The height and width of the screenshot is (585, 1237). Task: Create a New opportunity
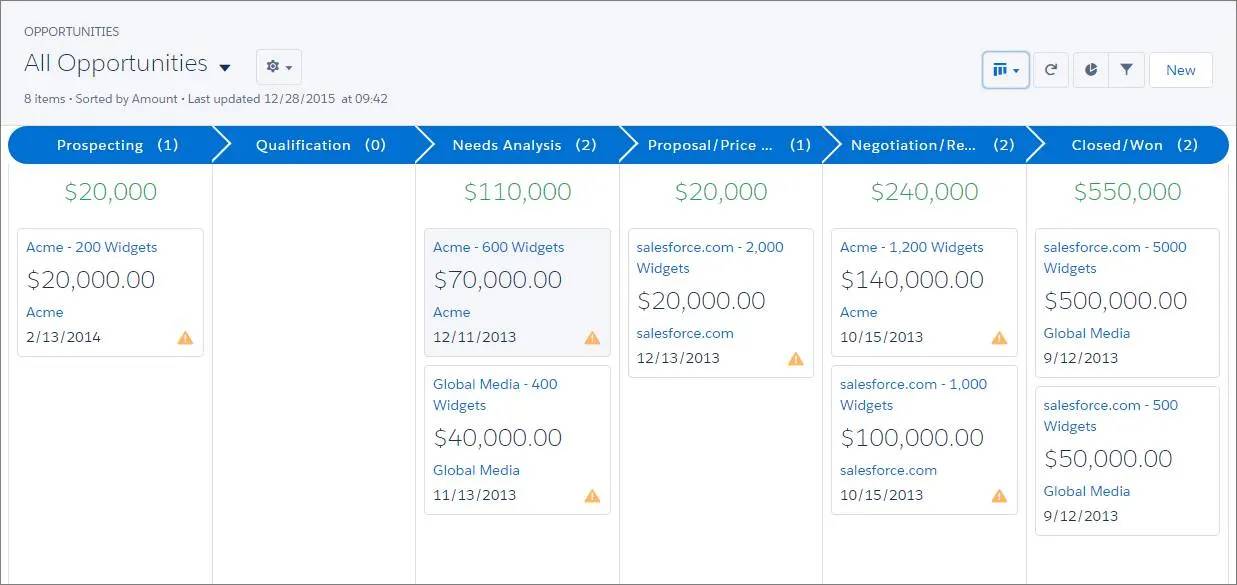1181,70
